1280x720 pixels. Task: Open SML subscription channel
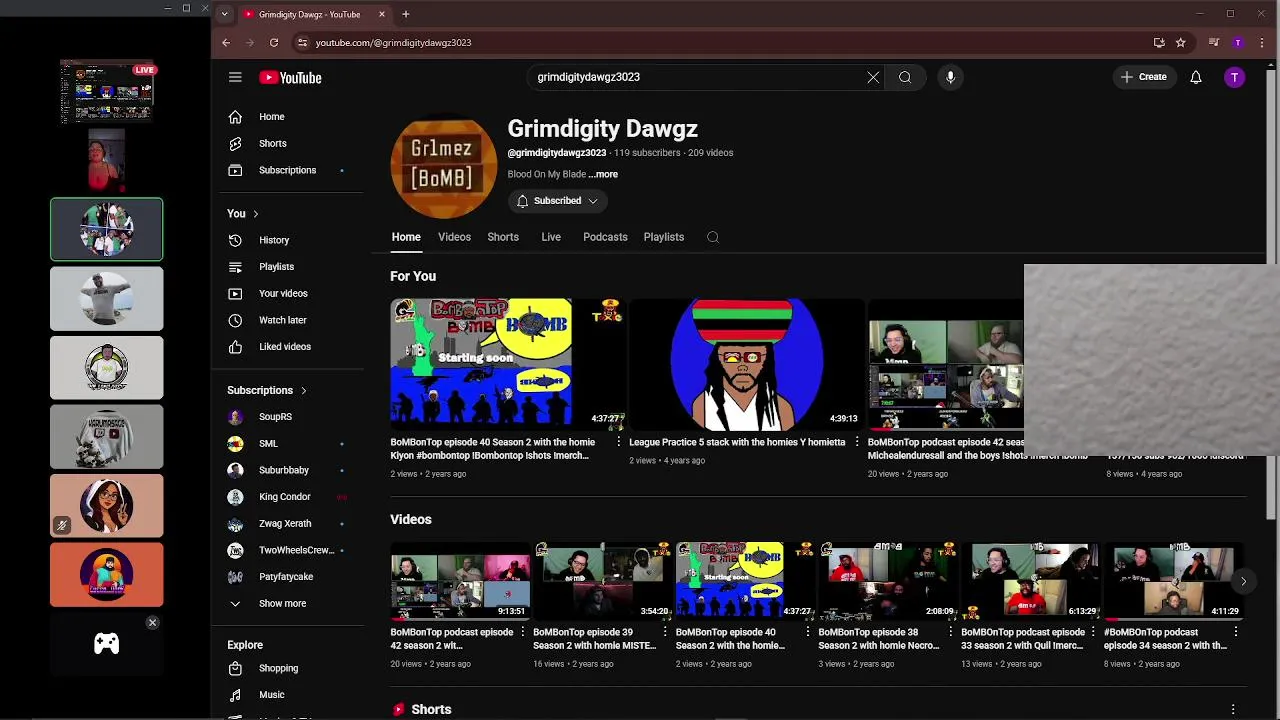pos(290,444)
